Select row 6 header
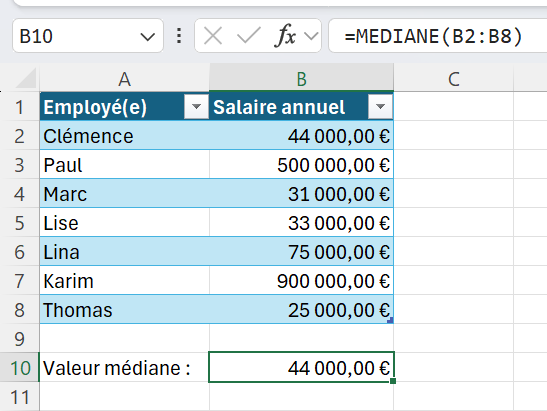This screenshot has height=411, width=547. tap(20, 252)
